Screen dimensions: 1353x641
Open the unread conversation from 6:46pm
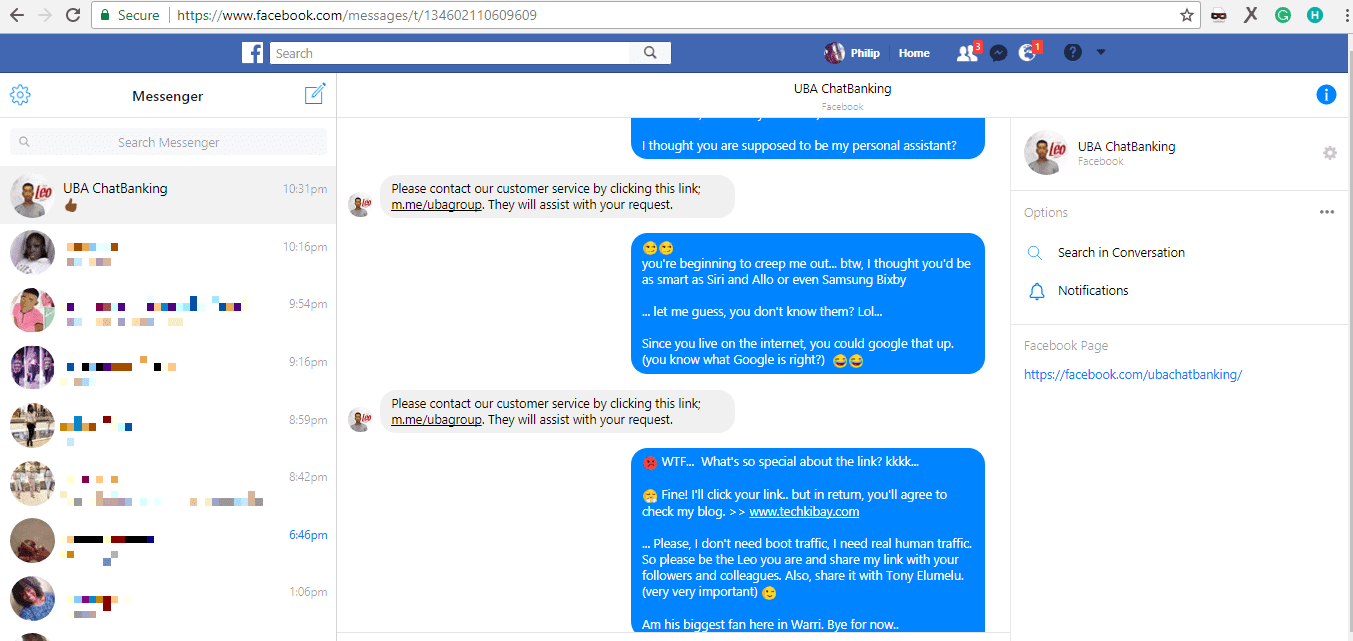(x=168, y=543)
